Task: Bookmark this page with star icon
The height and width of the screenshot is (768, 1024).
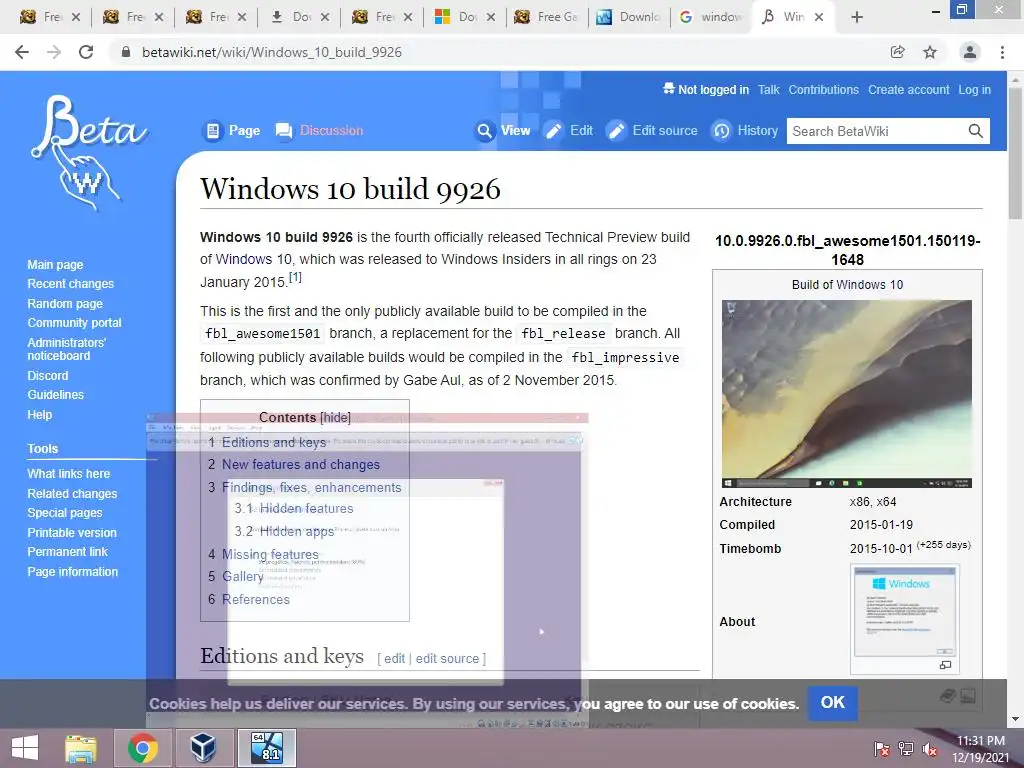Action: click(930, 52)
